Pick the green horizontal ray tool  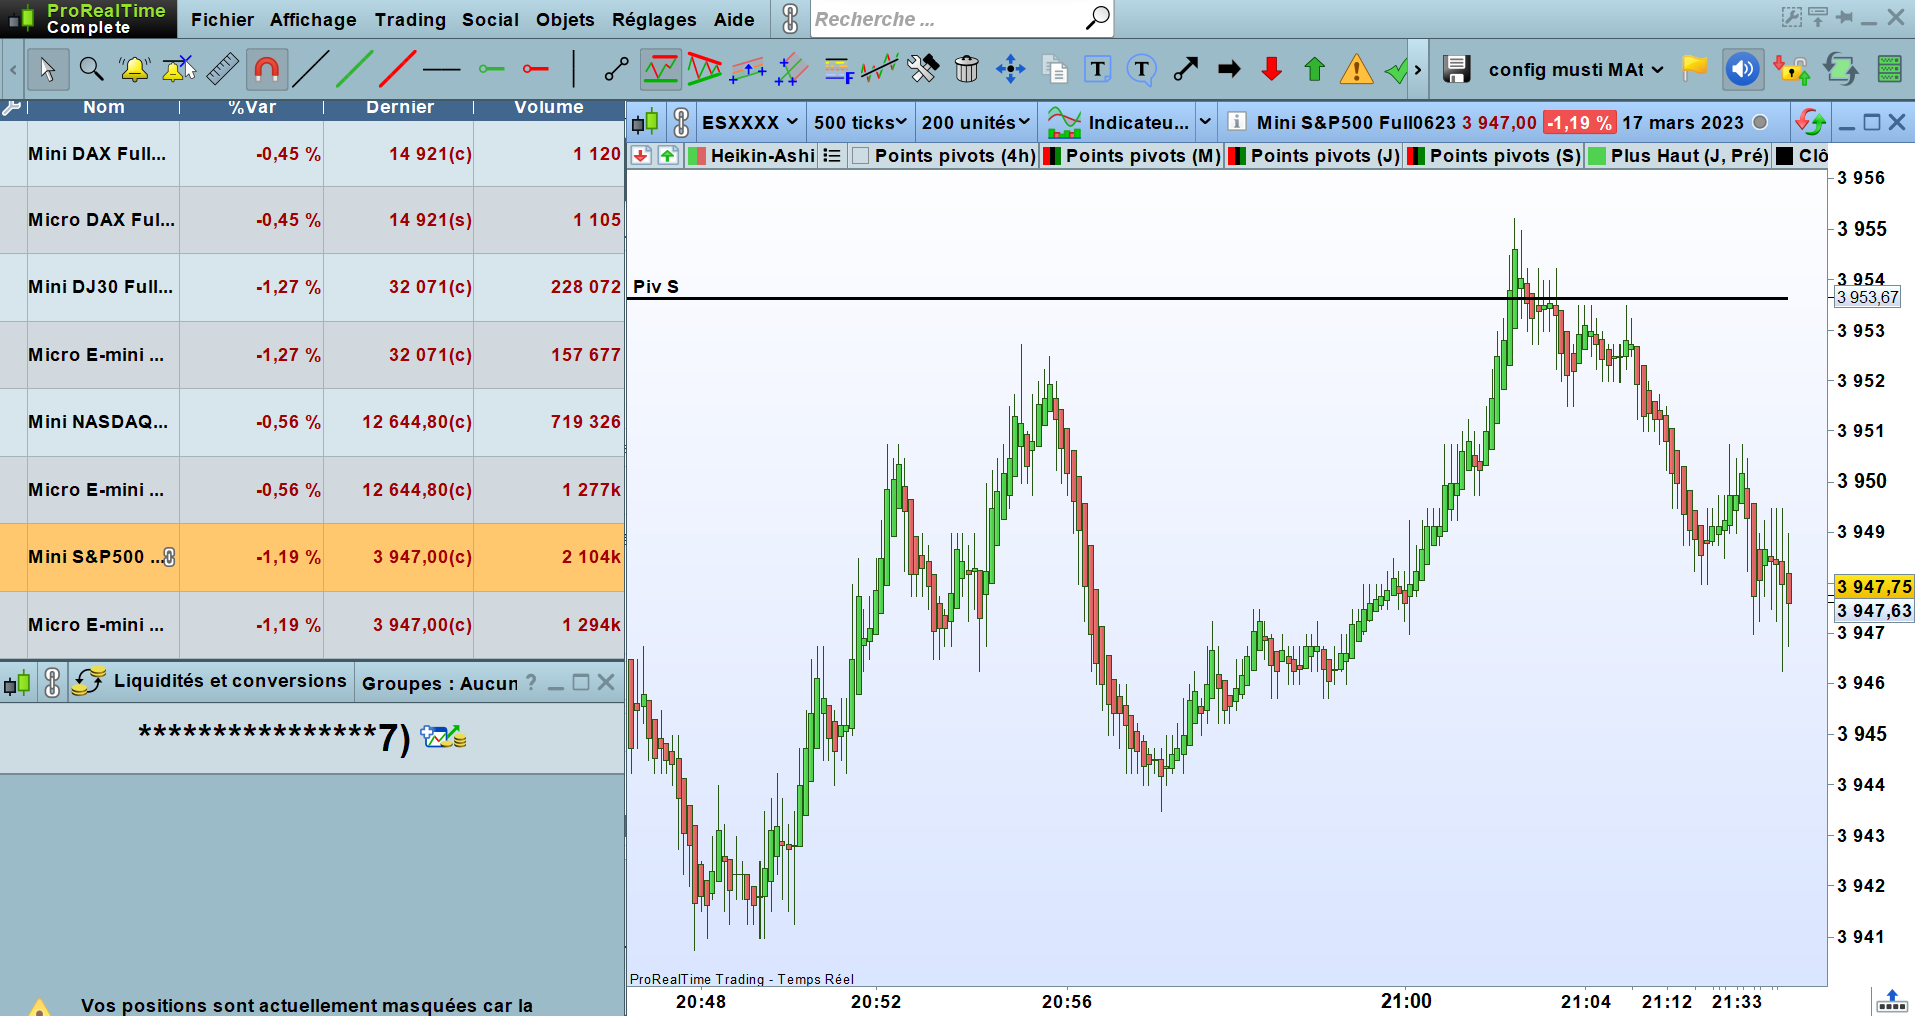tap(492, 69)
